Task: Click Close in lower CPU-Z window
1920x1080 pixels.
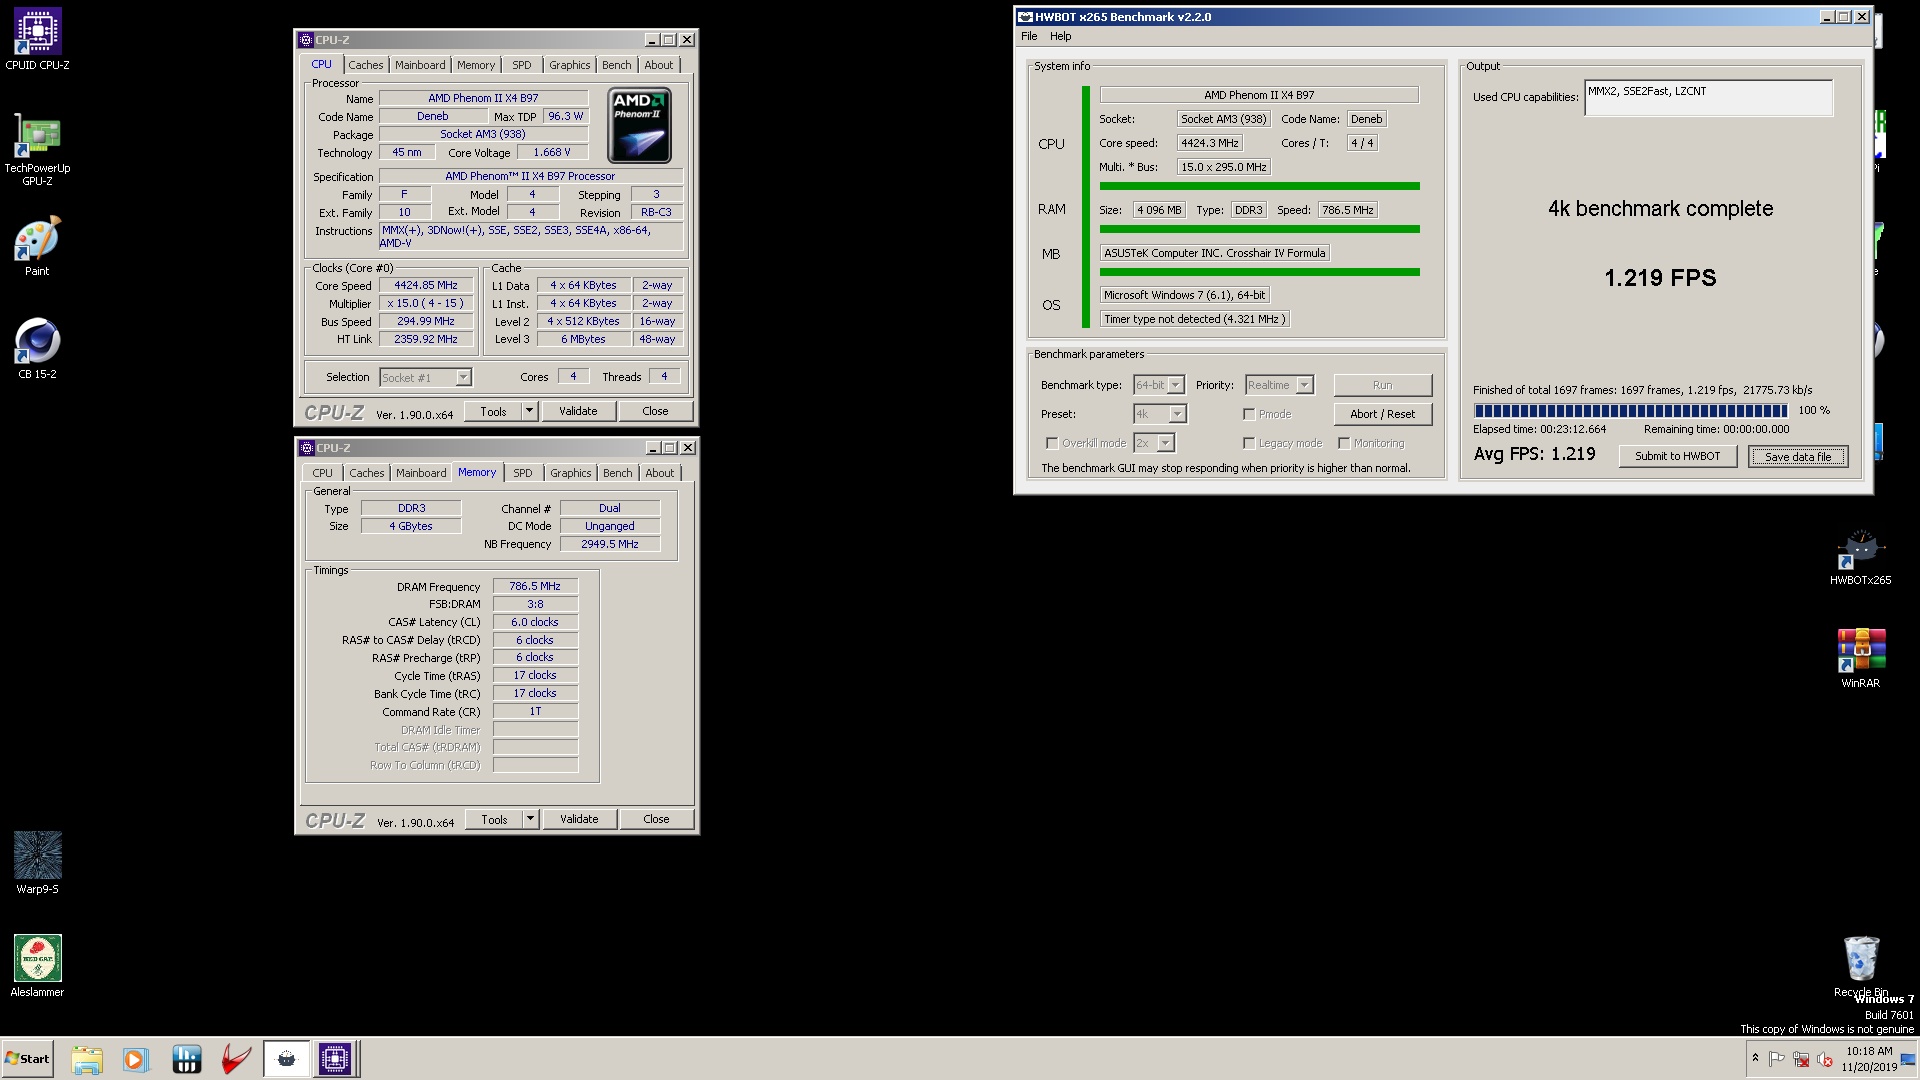Action: [656, 819]
